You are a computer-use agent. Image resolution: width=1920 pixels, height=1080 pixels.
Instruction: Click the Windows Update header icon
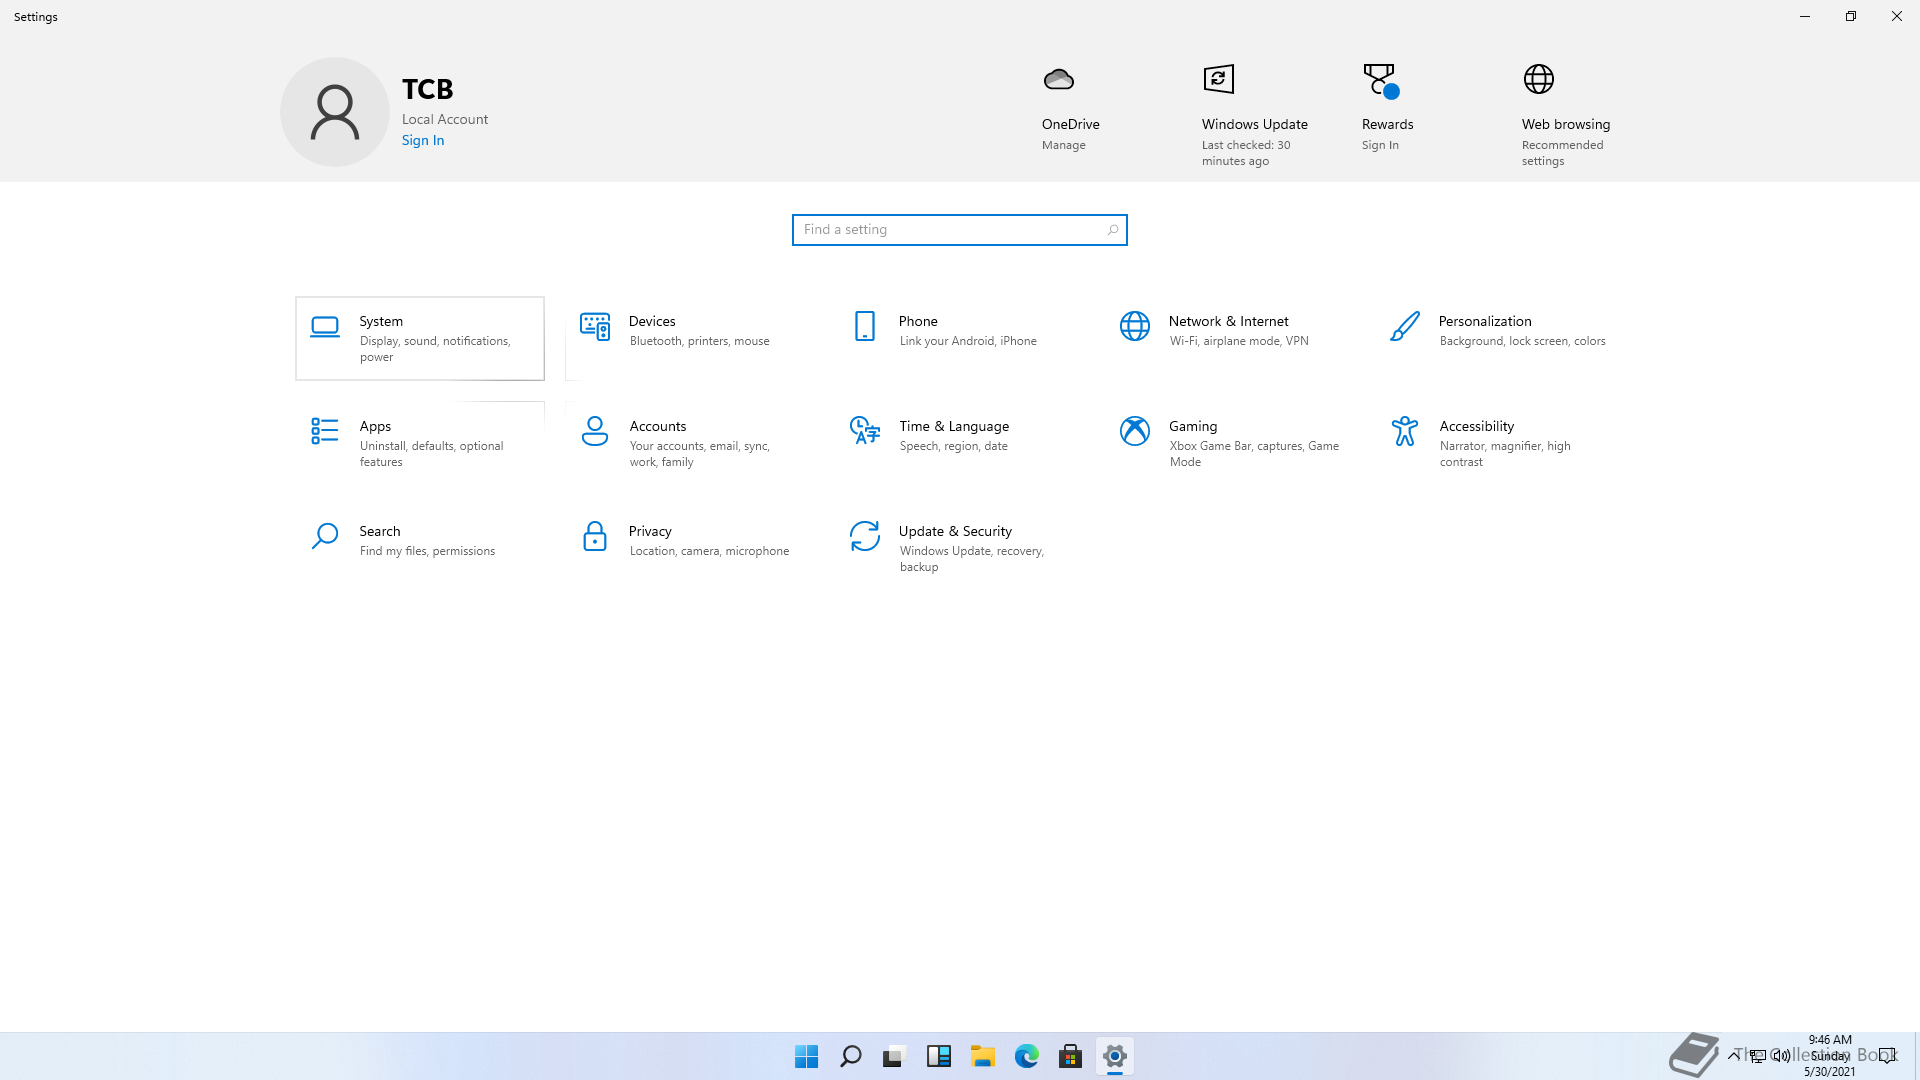(1218, 79)
